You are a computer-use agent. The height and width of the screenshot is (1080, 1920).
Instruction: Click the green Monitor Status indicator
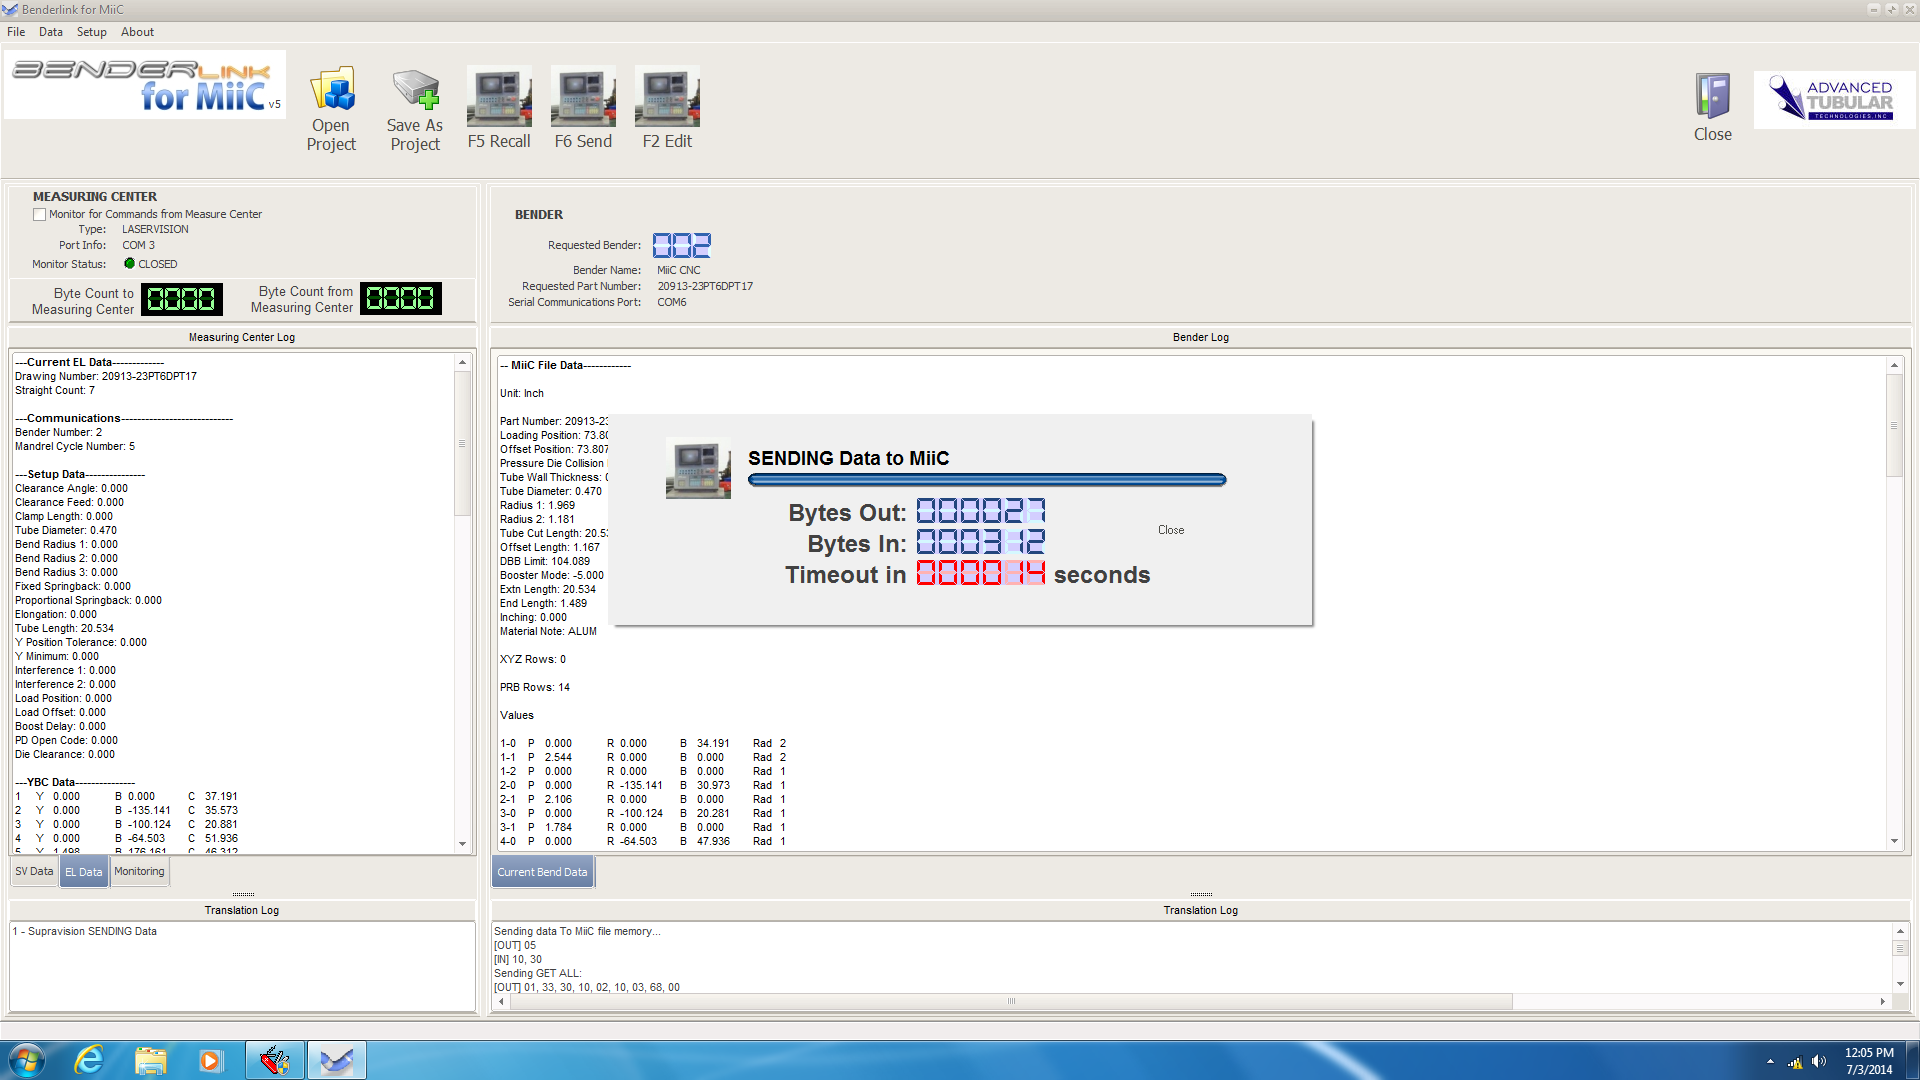129,264
